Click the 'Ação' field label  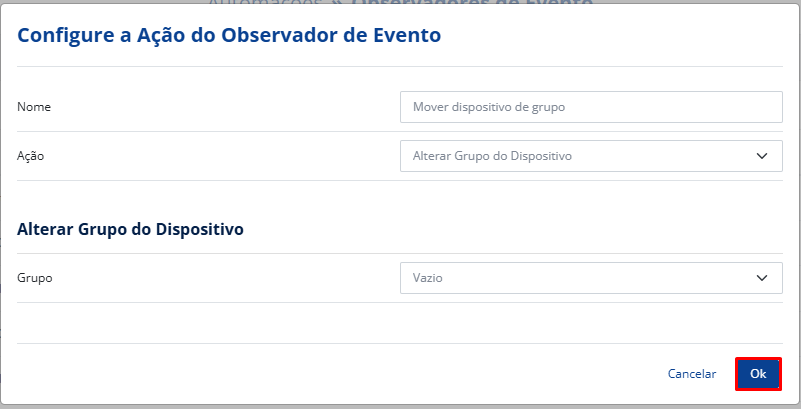tap(31, 156)
